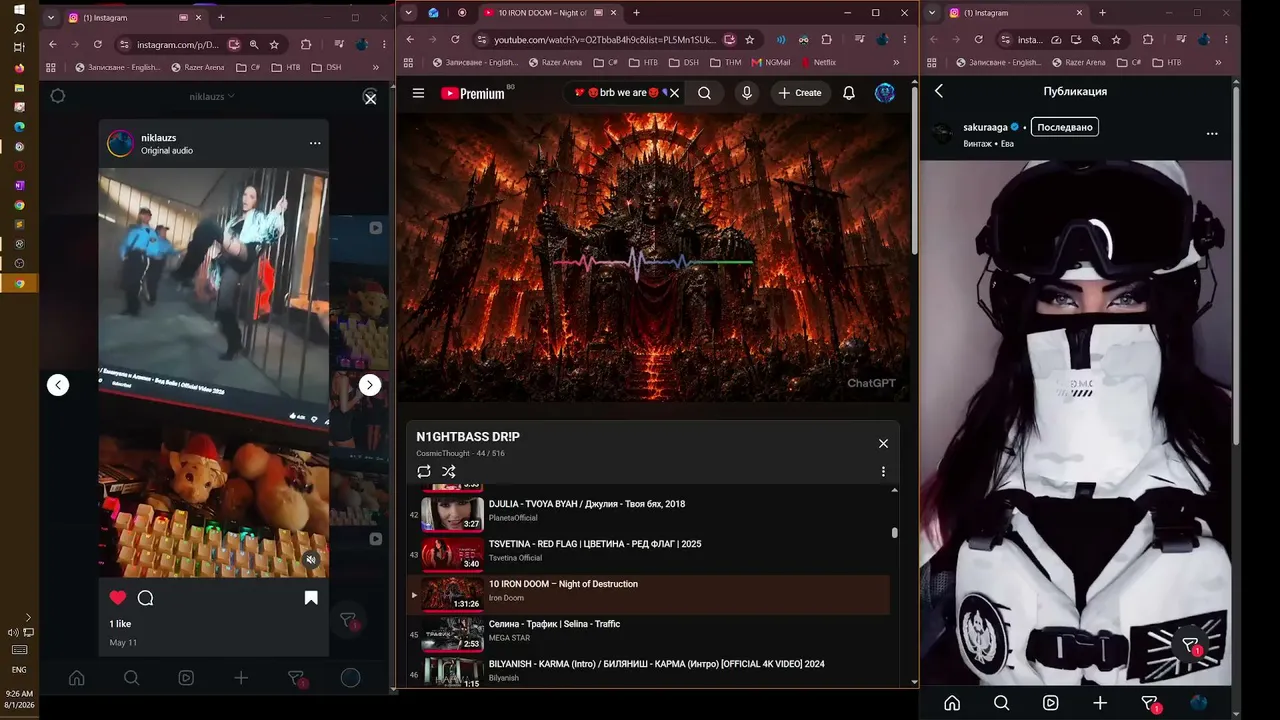
Task: Open the Windows Start menu
Action: tap(19, 9)
